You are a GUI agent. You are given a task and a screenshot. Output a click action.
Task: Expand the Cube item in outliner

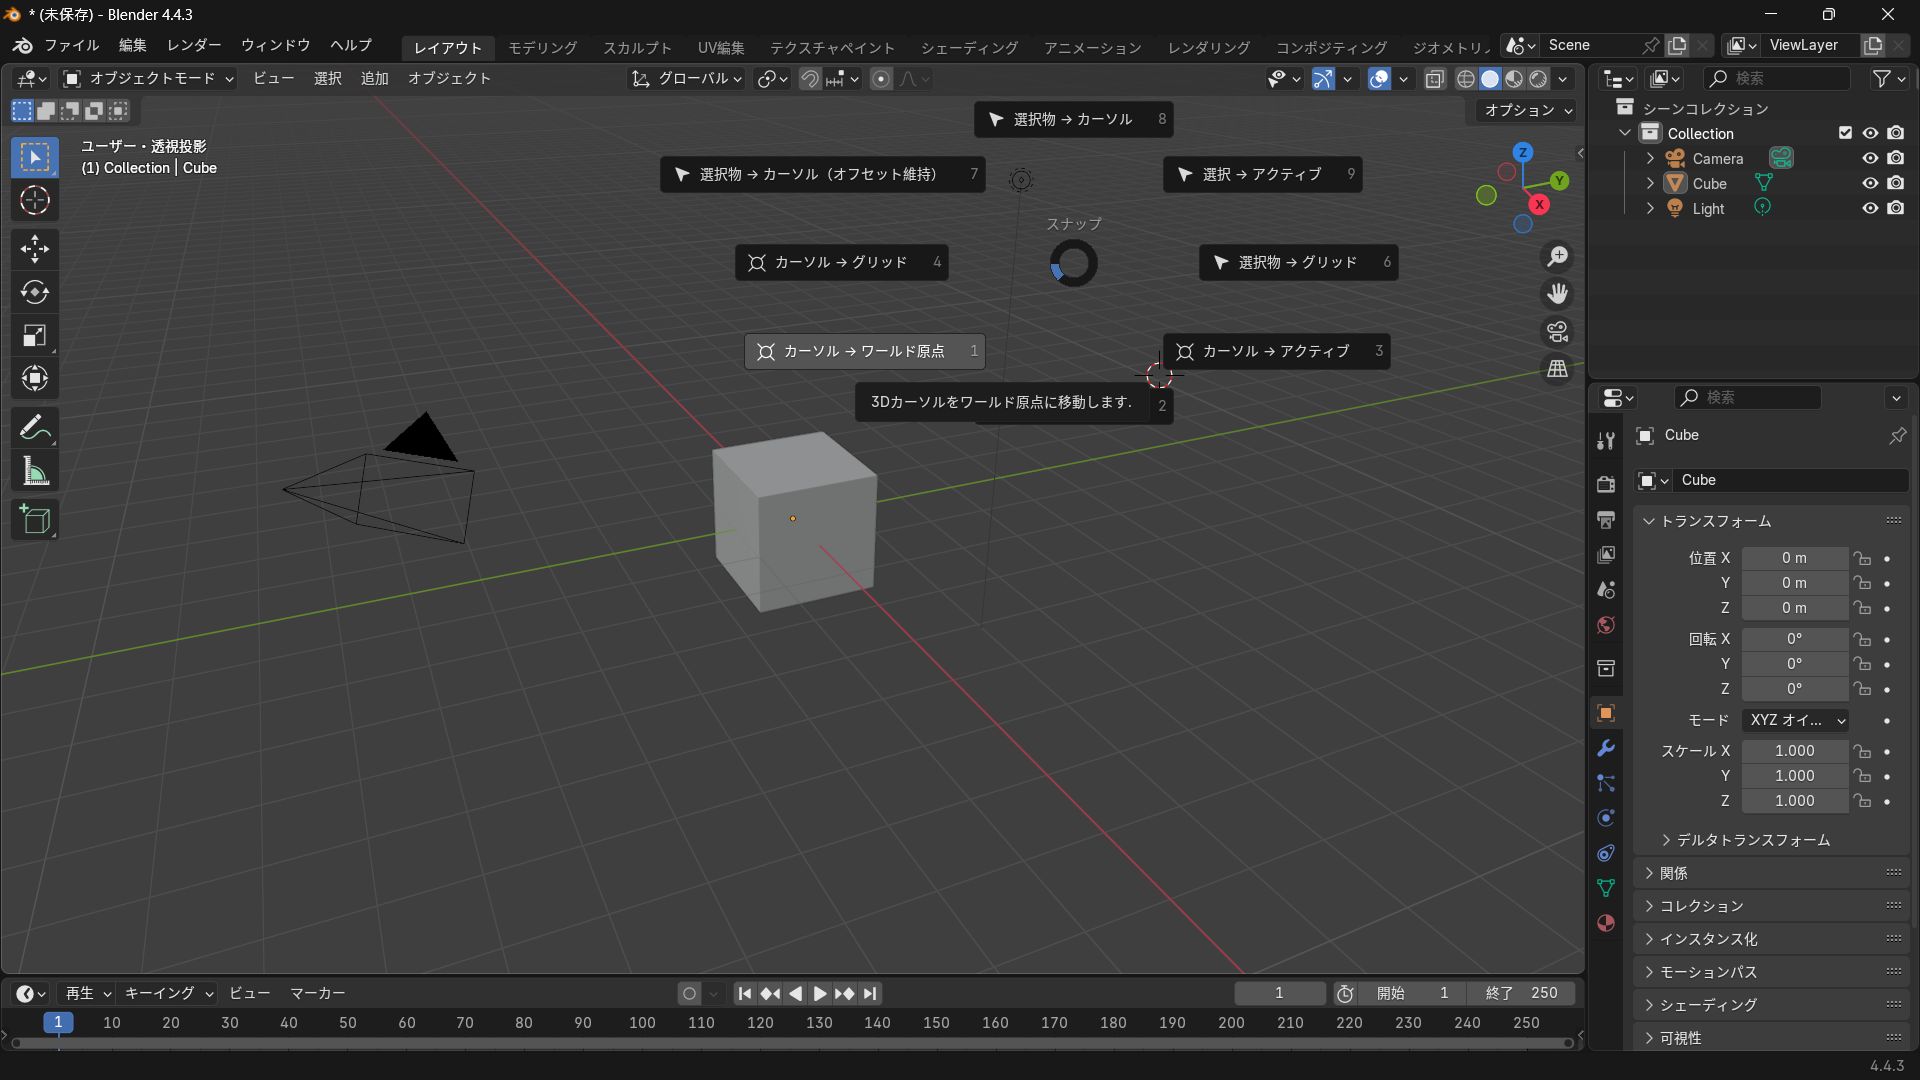coord(1650,183)
